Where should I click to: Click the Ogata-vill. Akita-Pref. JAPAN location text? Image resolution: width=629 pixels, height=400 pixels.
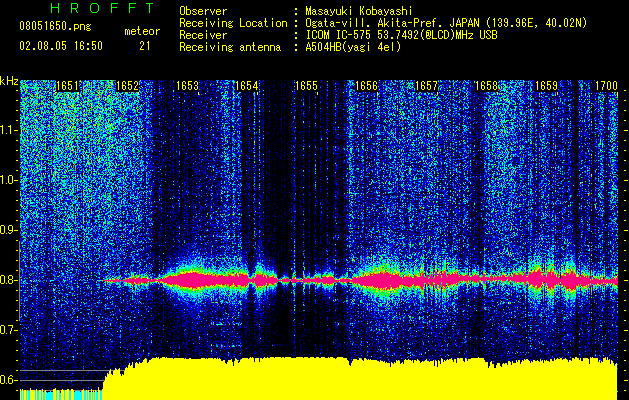click(x=446, y=23)
